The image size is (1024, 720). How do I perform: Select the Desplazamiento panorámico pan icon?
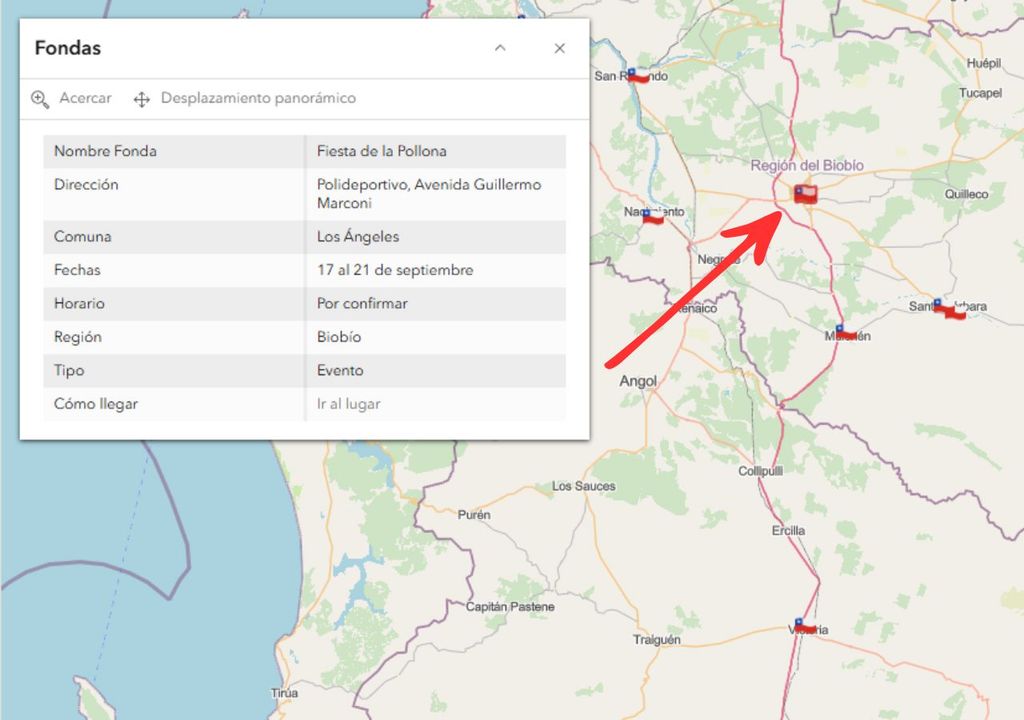pos(142,99)
